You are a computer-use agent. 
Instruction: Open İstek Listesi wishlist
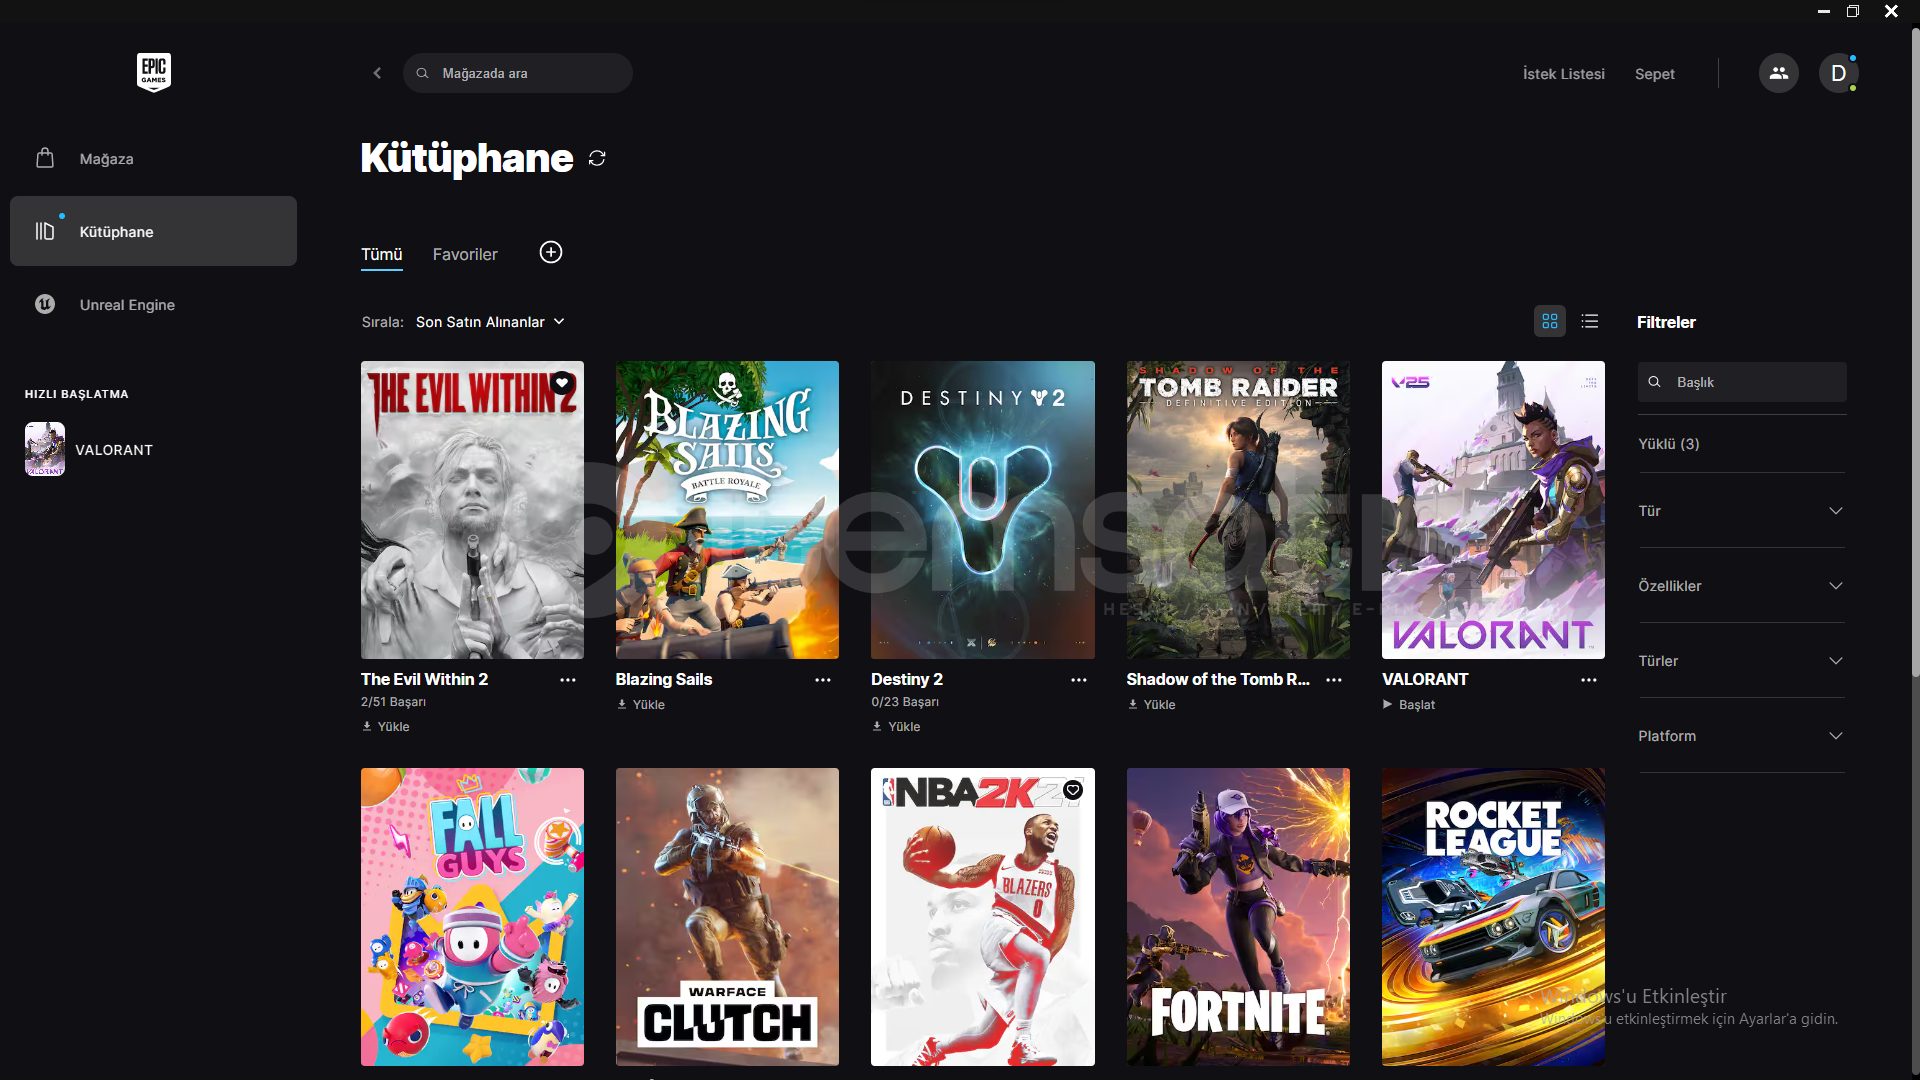tap(1563, 74)
